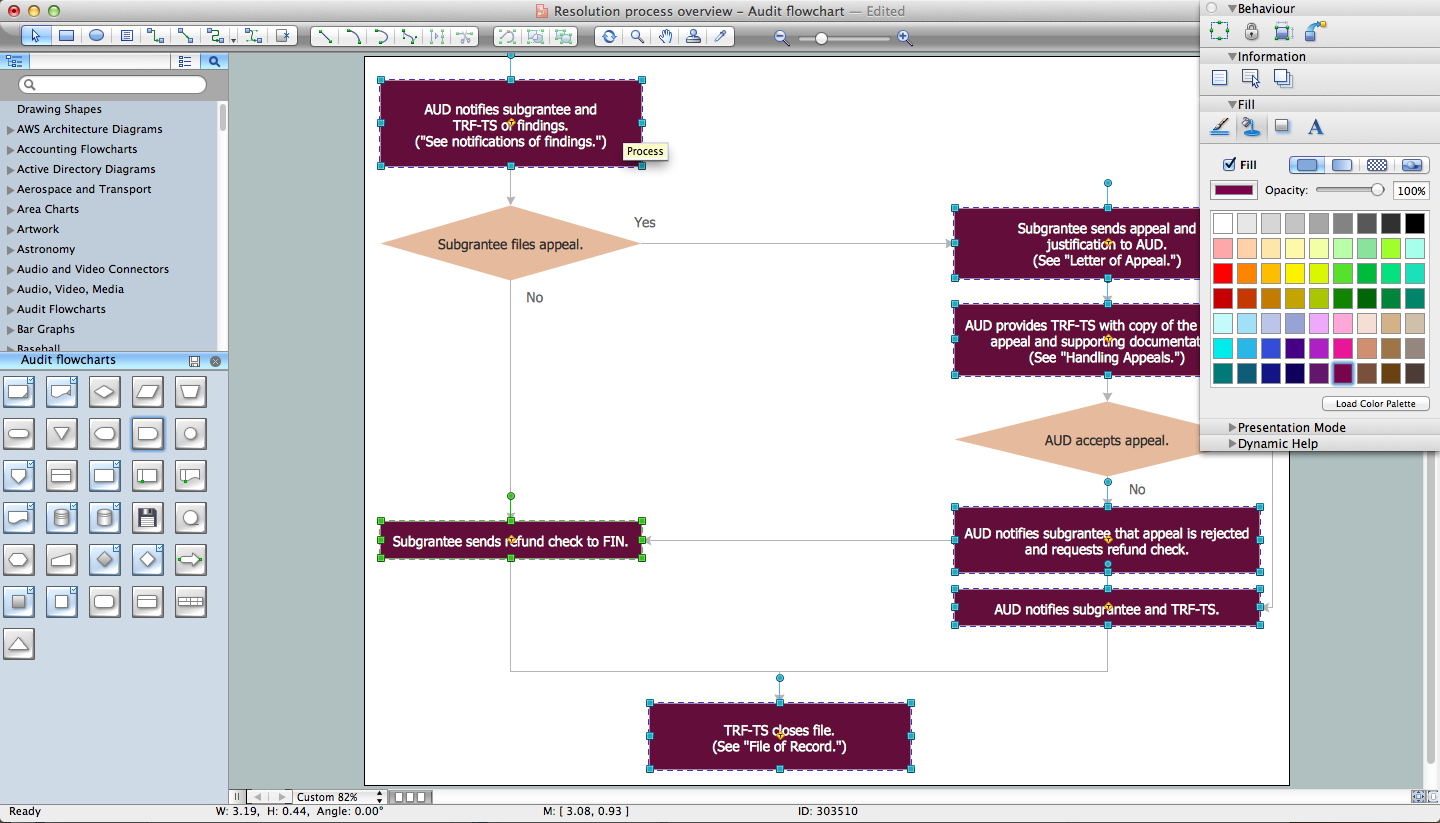
Task: Pick the hand pan tool
Action: [665, 37]
